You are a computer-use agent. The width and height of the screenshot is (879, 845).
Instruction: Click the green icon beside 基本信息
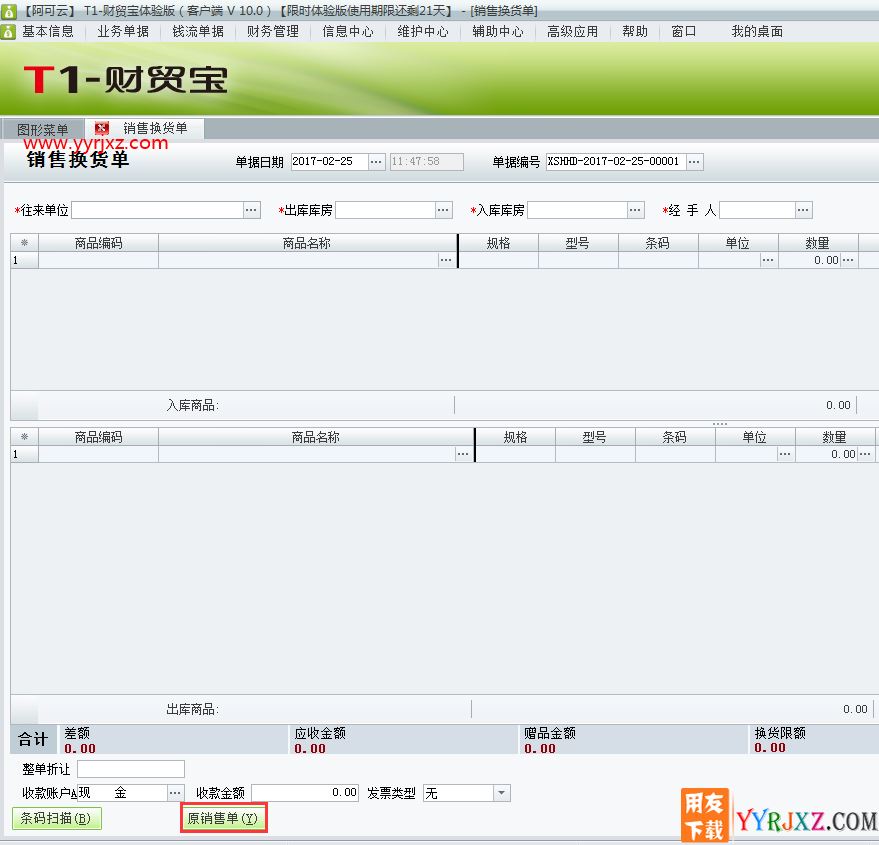click(8, 31)
